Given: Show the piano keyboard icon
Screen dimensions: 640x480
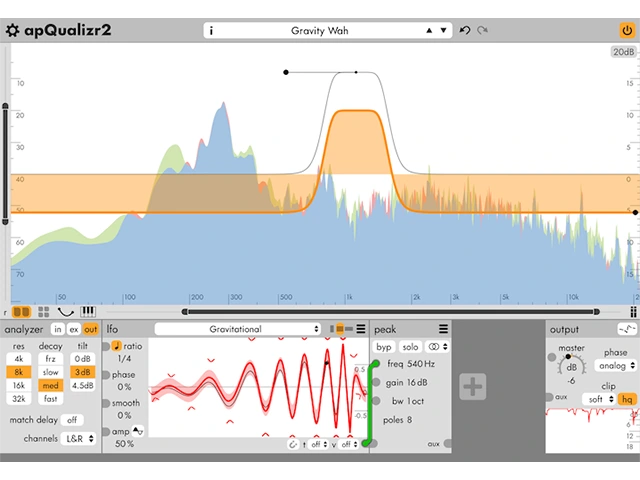Looking at the screenshot, I should tap(88, 312).
